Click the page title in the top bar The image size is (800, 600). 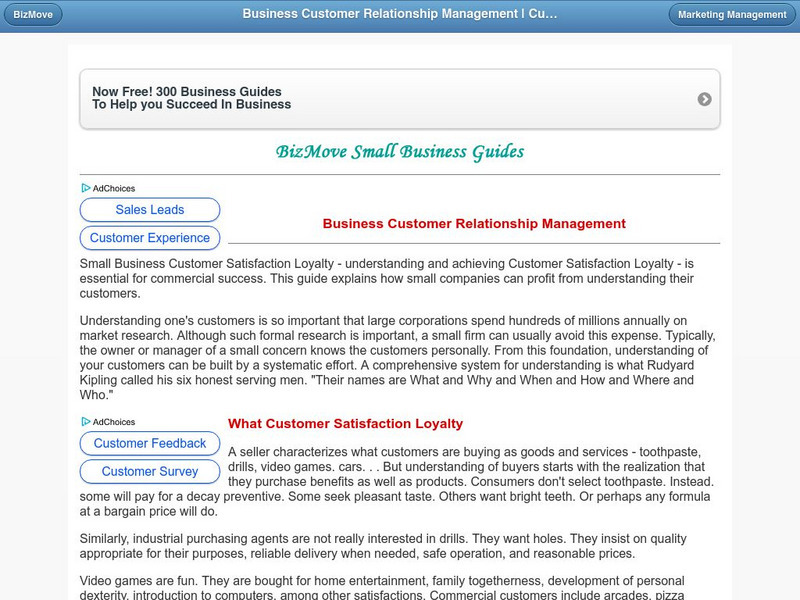click(x=400, y=15)
